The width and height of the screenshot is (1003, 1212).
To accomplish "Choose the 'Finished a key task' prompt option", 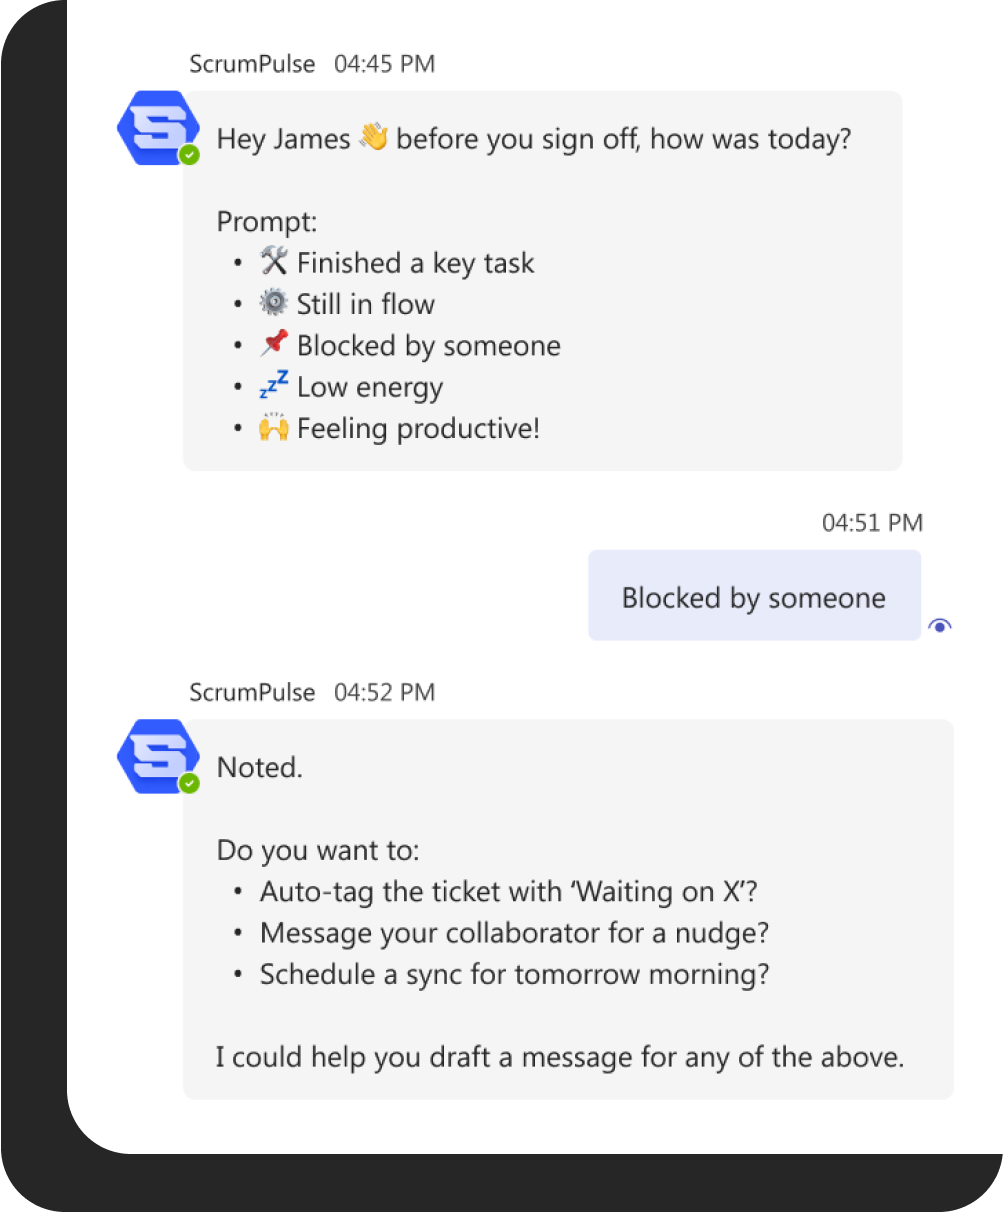I will (x=415, y=263).
